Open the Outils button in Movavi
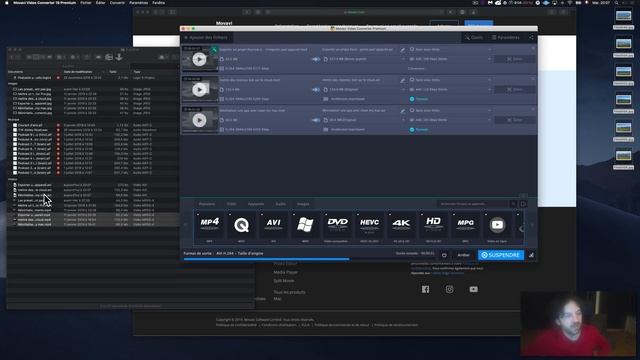 pyautogui.click(x=474, y=38)
